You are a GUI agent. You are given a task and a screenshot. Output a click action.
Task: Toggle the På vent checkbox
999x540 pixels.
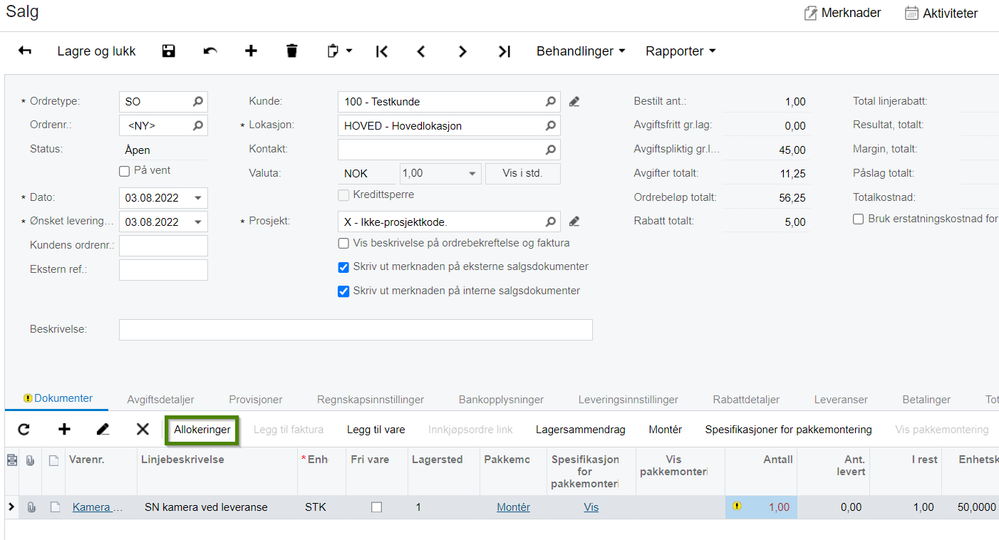coord(124,171)
